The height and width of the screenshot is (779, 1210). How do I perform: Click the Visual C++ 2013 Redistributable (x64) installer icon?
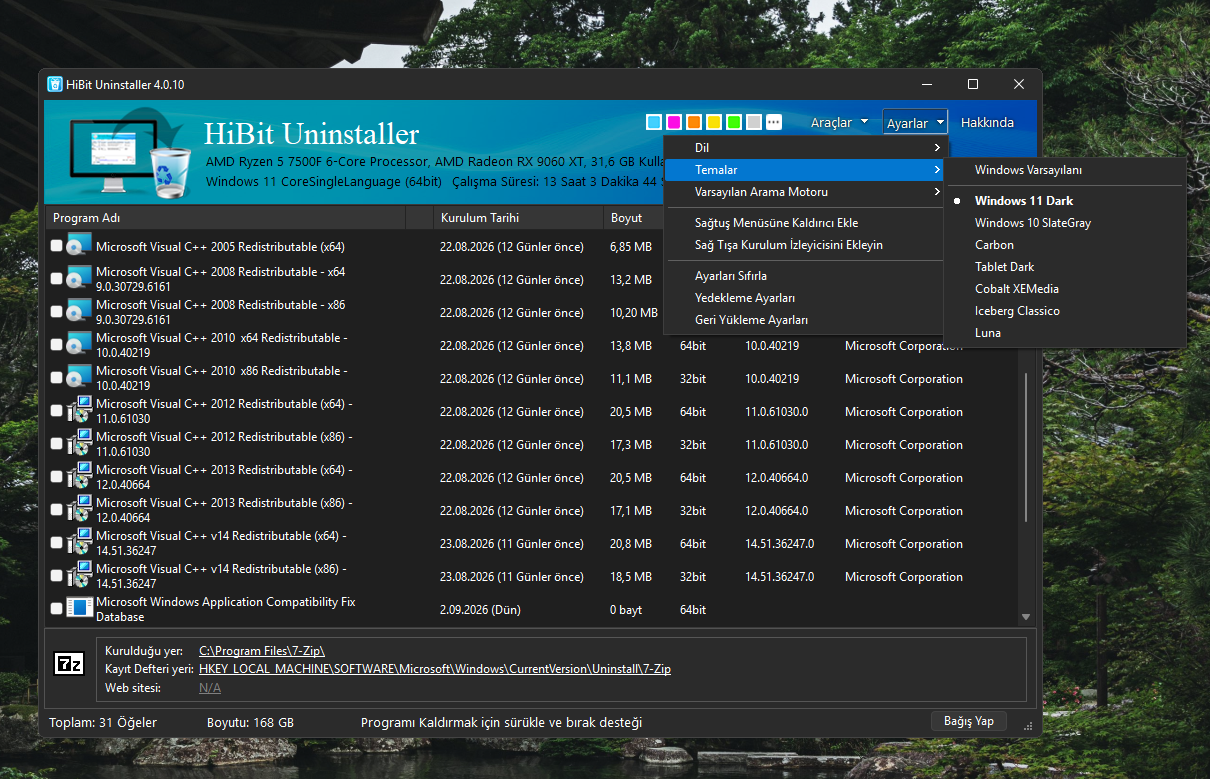tap(79, 477)
